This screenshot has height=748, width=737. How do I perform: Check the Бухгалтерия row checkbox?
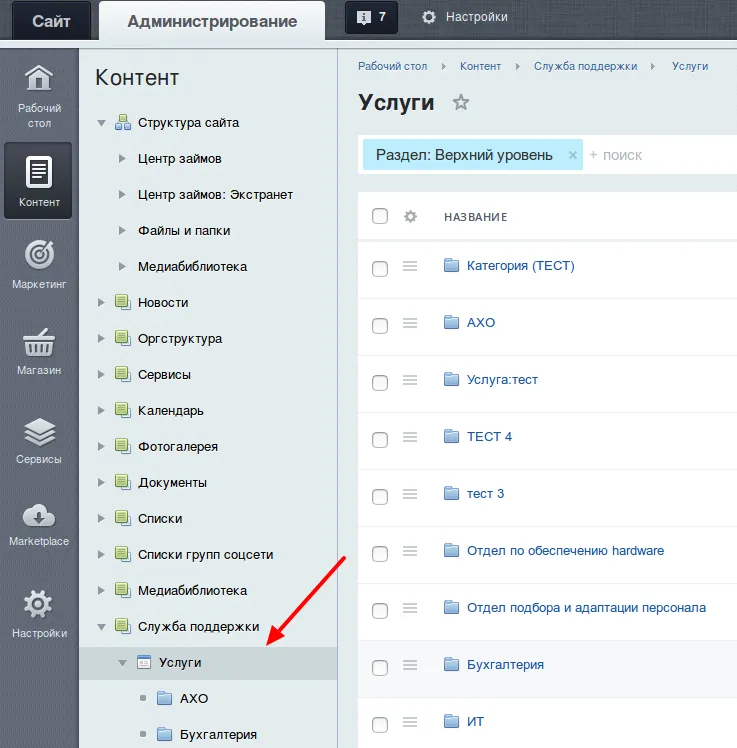coord(380,667)
